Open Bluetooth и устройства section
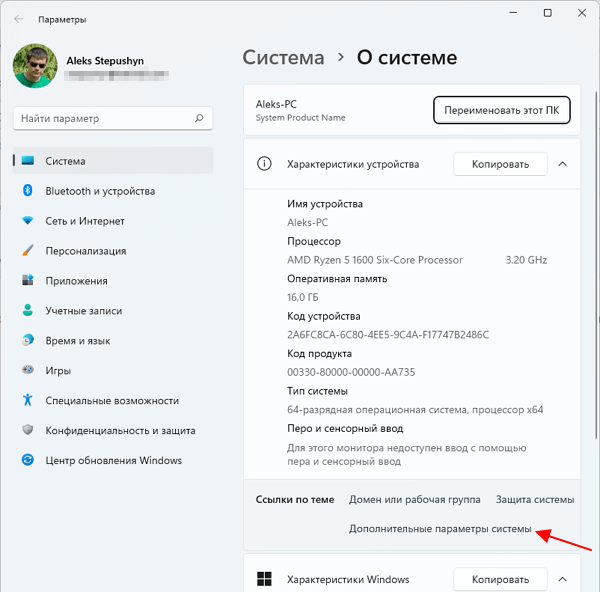Screen dimensions: 600x592 tap(113, 191)
